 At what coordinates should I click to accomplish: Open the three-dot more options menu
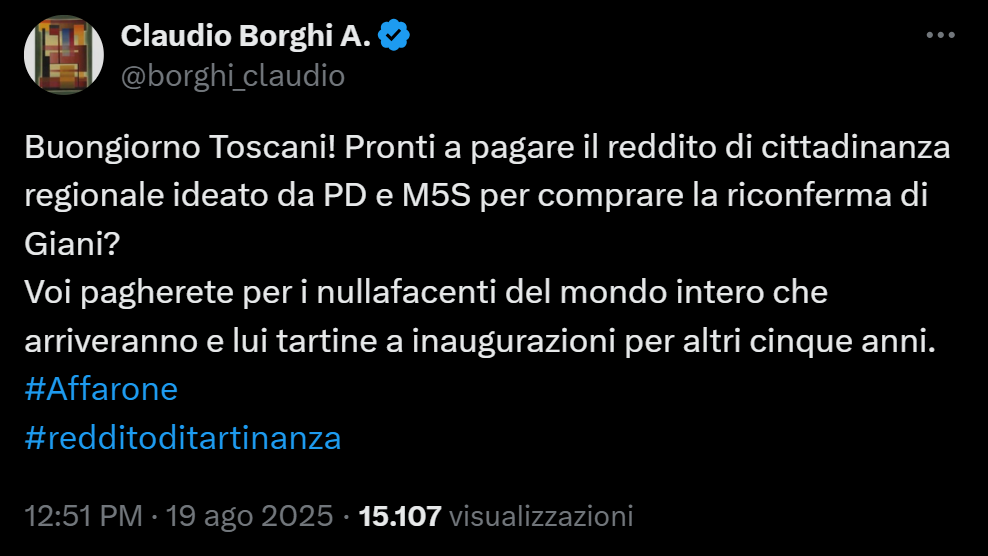pos(941,35)
